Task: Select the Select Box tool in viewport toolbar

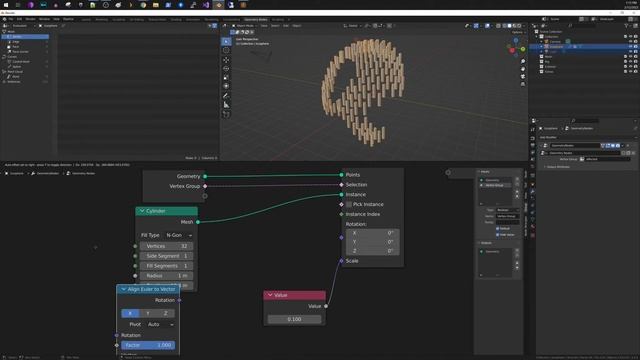Action: [x=226, y=41]
